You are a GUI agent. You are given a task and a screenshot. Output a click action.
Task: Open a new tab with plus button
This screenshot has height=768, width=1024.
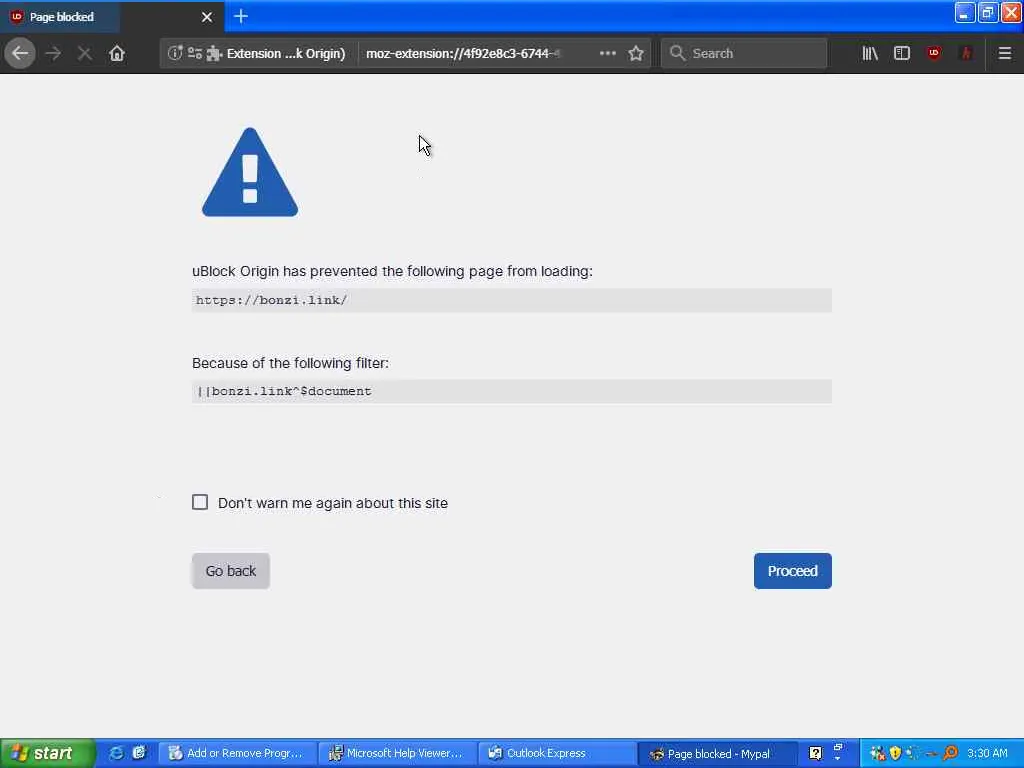tap(240, 16)
